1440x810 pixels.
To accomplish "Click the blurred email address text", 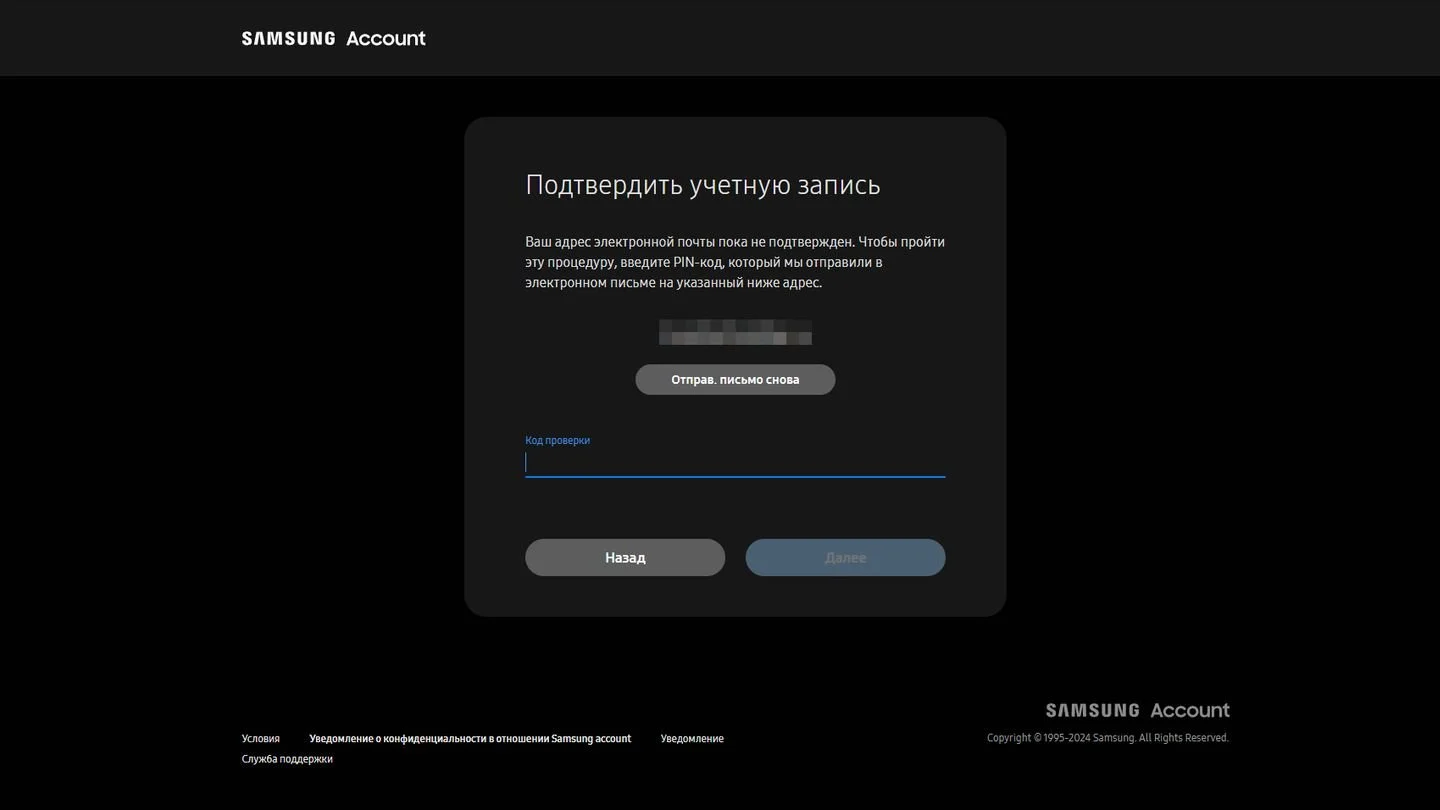I will point(735,332).
